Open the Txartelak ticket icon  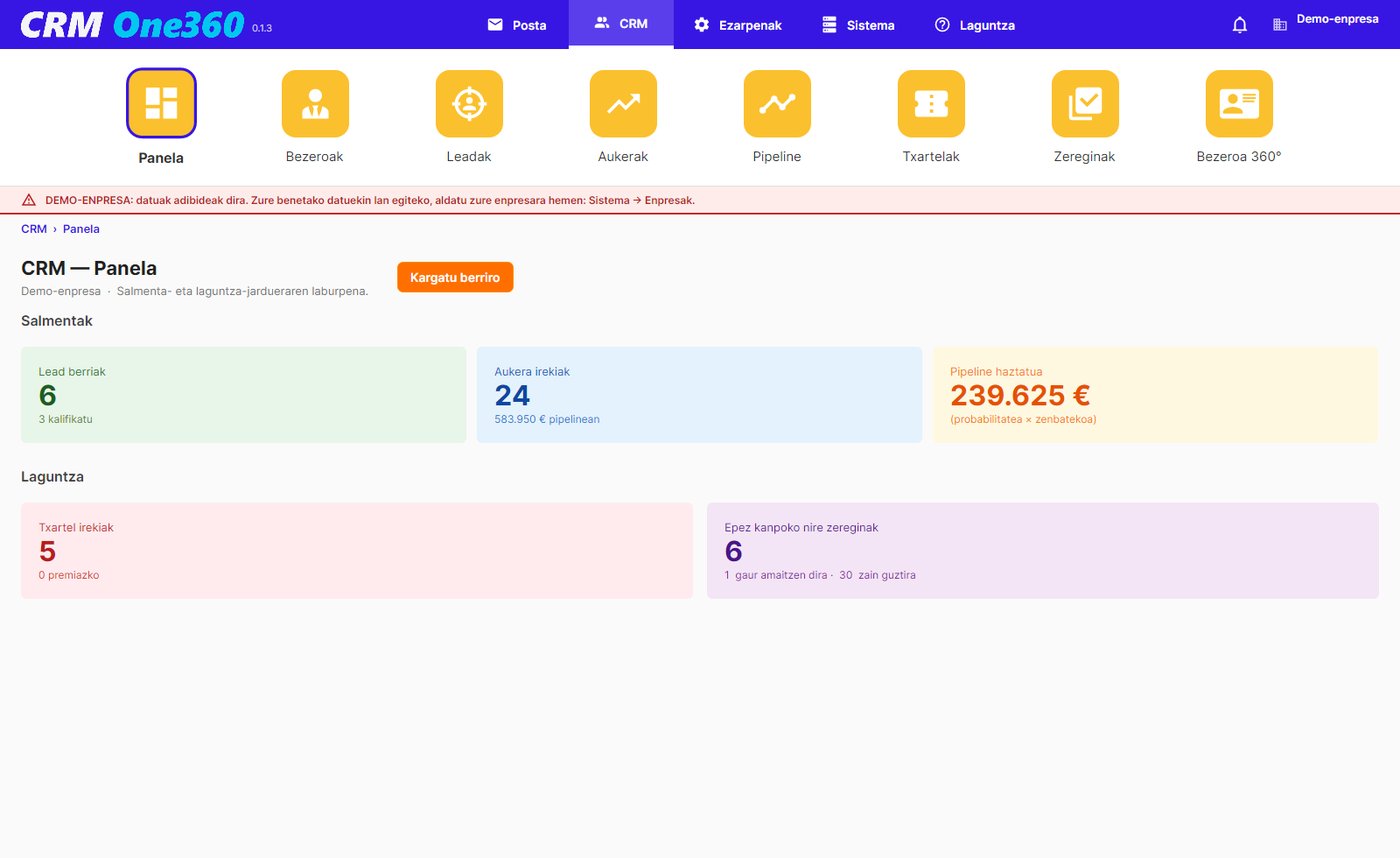tap(931, 103)
